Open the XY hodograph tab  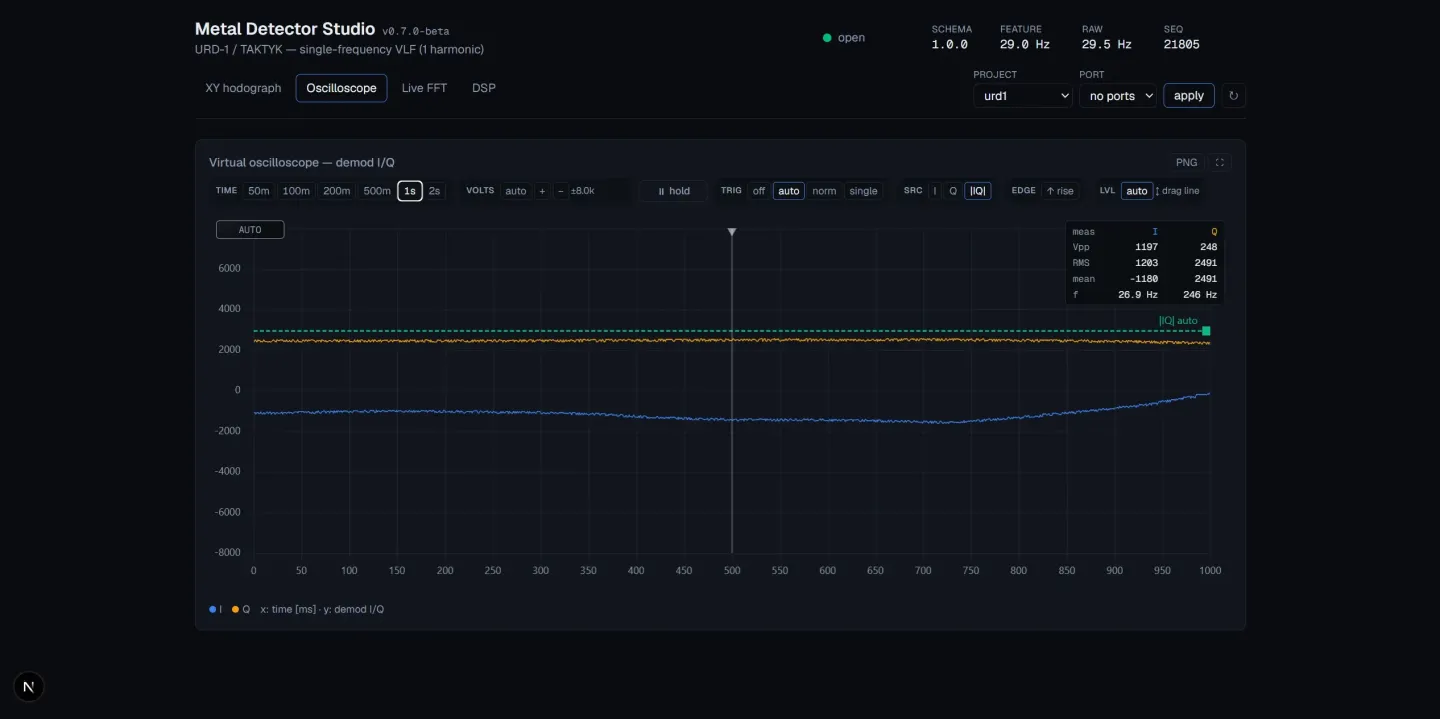tap(243, 88)
